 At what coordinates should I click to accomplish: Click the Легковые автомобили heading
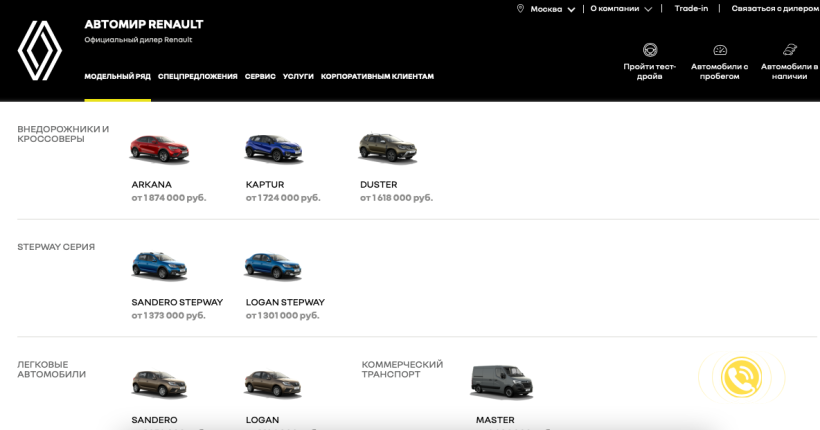point(51,369)
